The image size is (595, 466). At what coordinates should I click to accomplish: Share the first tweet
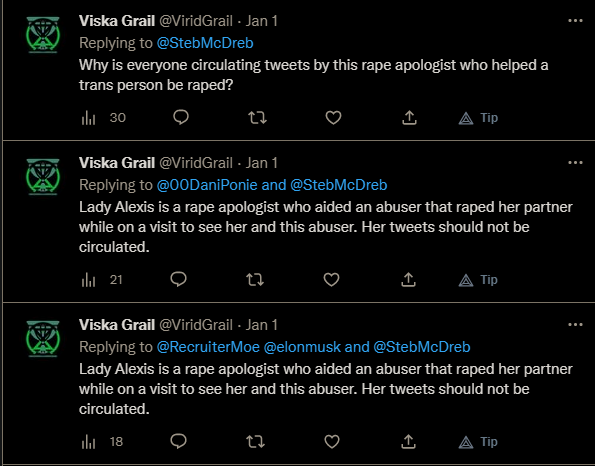point(409,118)
